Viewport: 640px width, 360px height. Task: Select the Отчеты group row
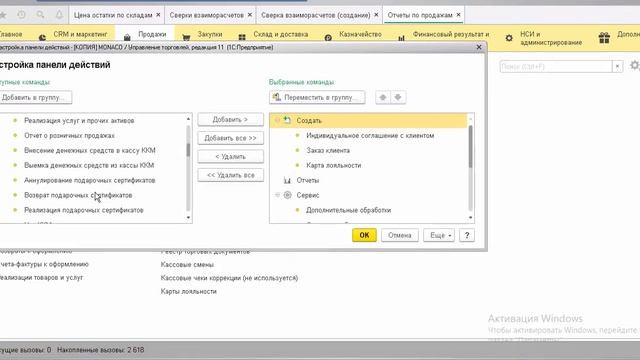[307, 180]
